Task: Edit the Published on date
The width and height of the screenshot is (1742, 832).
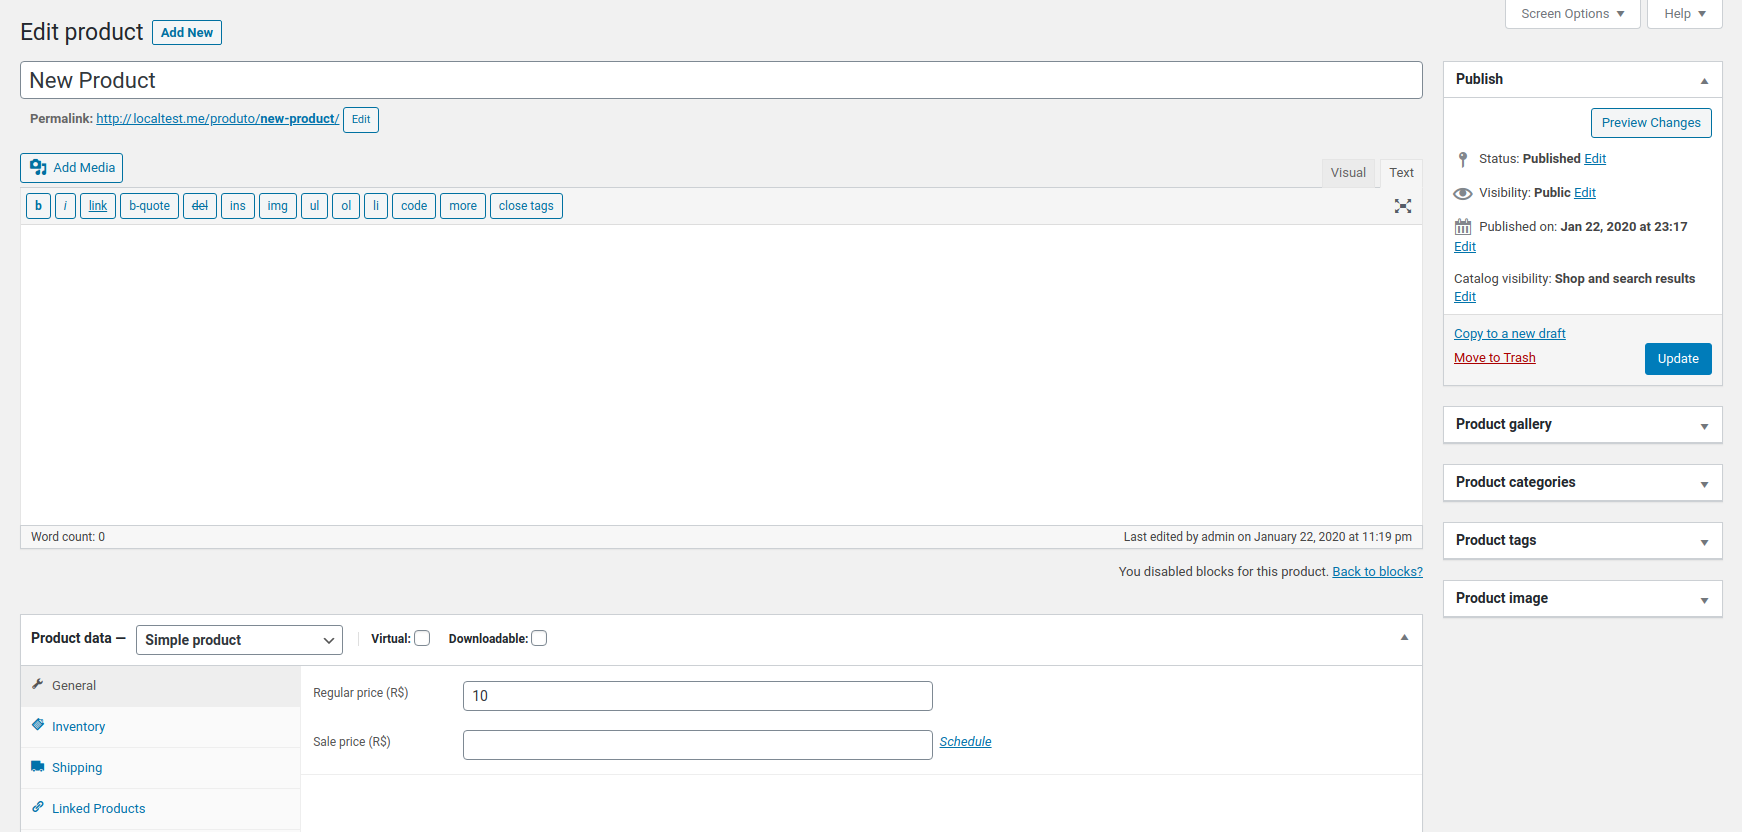Action: [1465, 247]
